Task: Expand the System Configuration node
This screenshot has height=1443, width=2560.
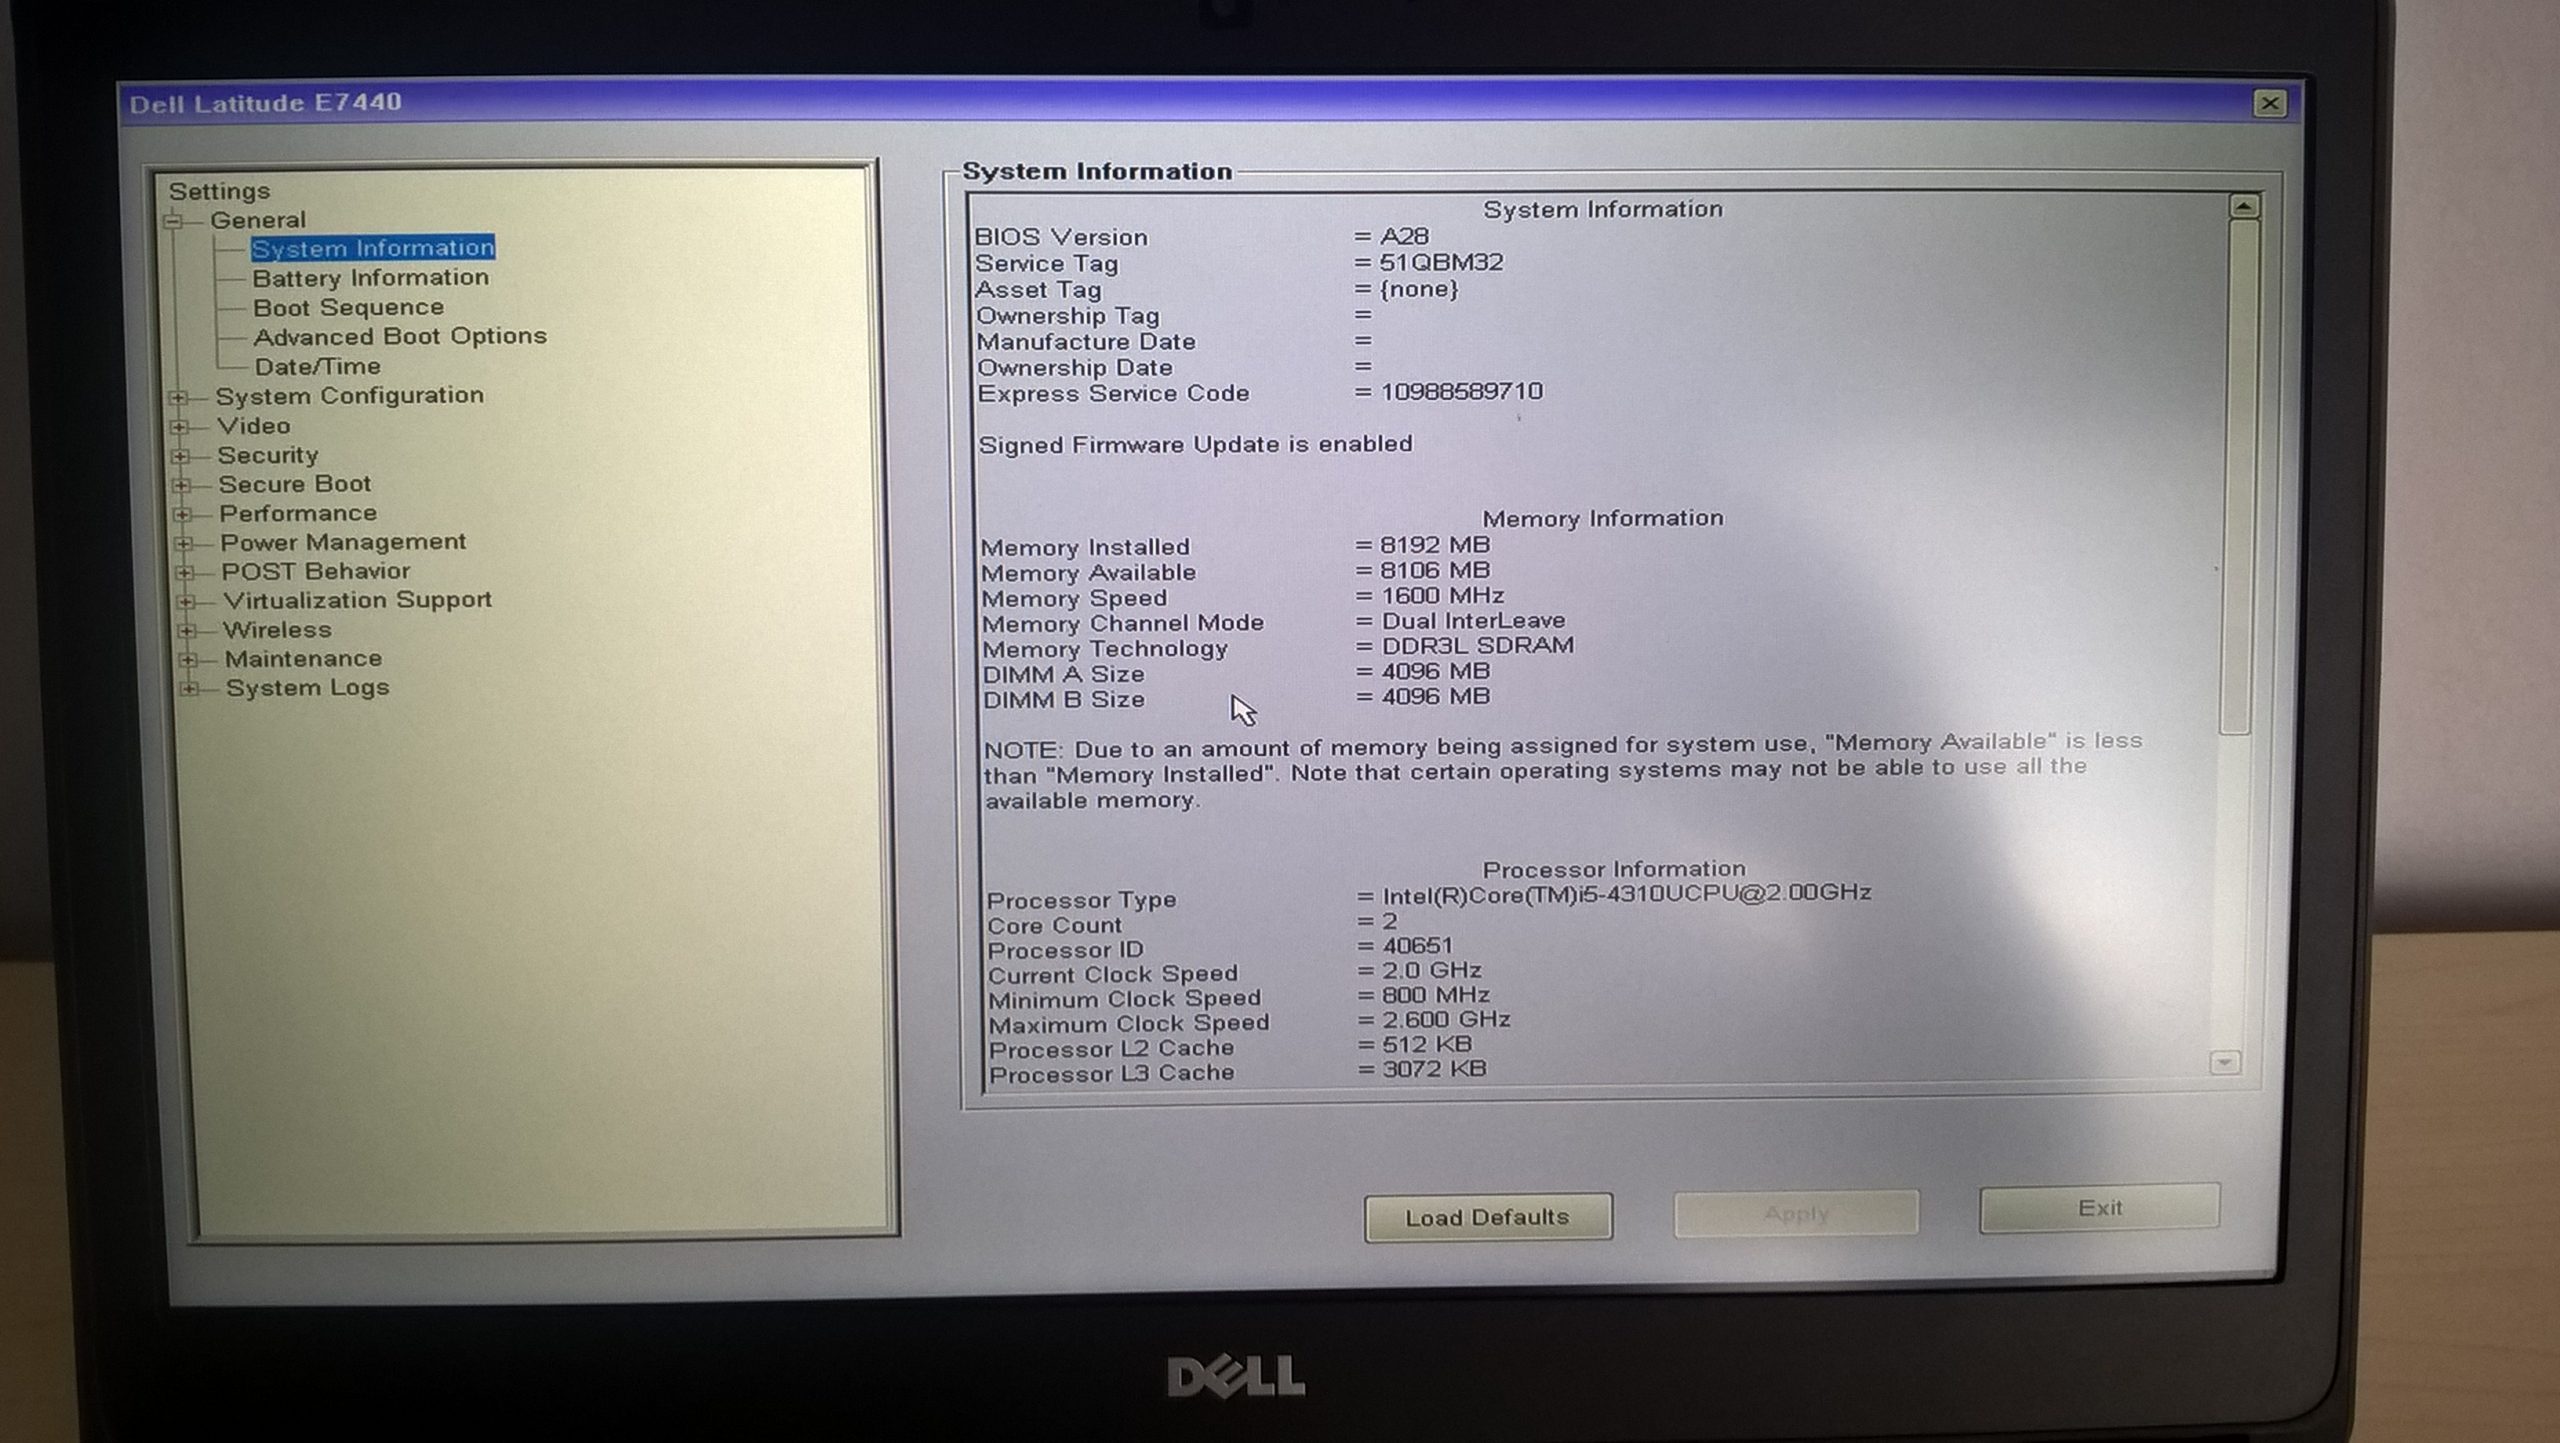Action: pyautogui.click(x=178, y=397)
